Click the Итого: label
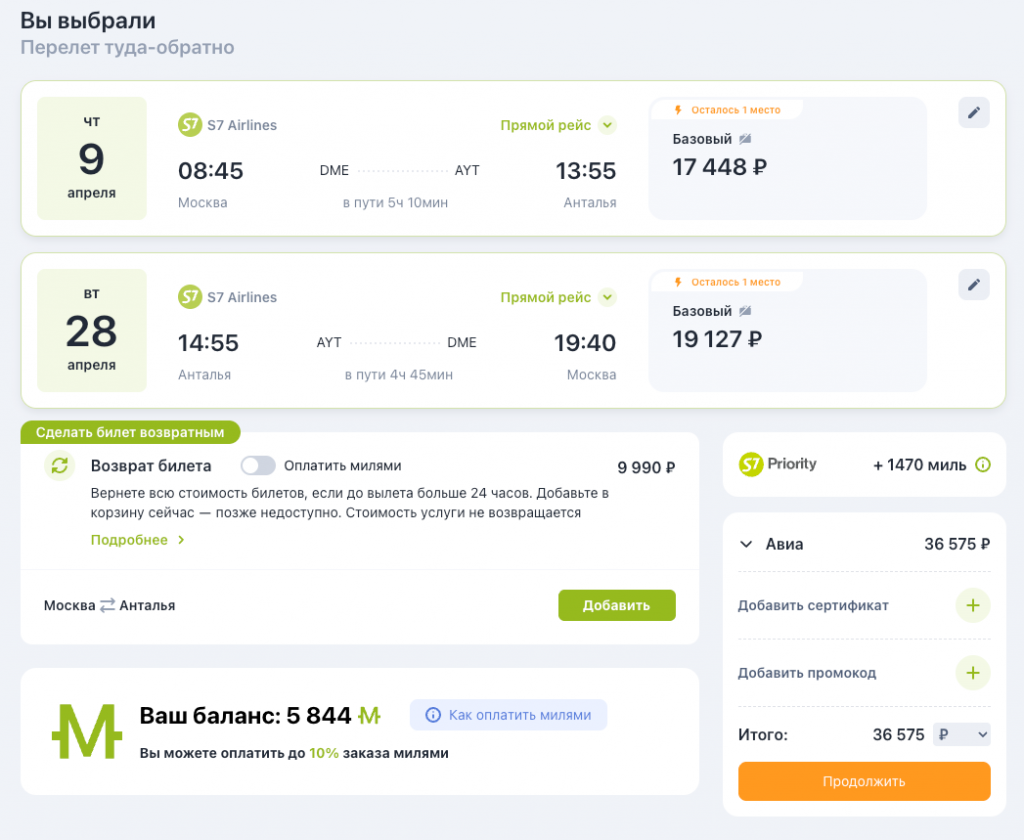Image resolution: width=1024 pixels, height=840 pixels. (763, 735)
